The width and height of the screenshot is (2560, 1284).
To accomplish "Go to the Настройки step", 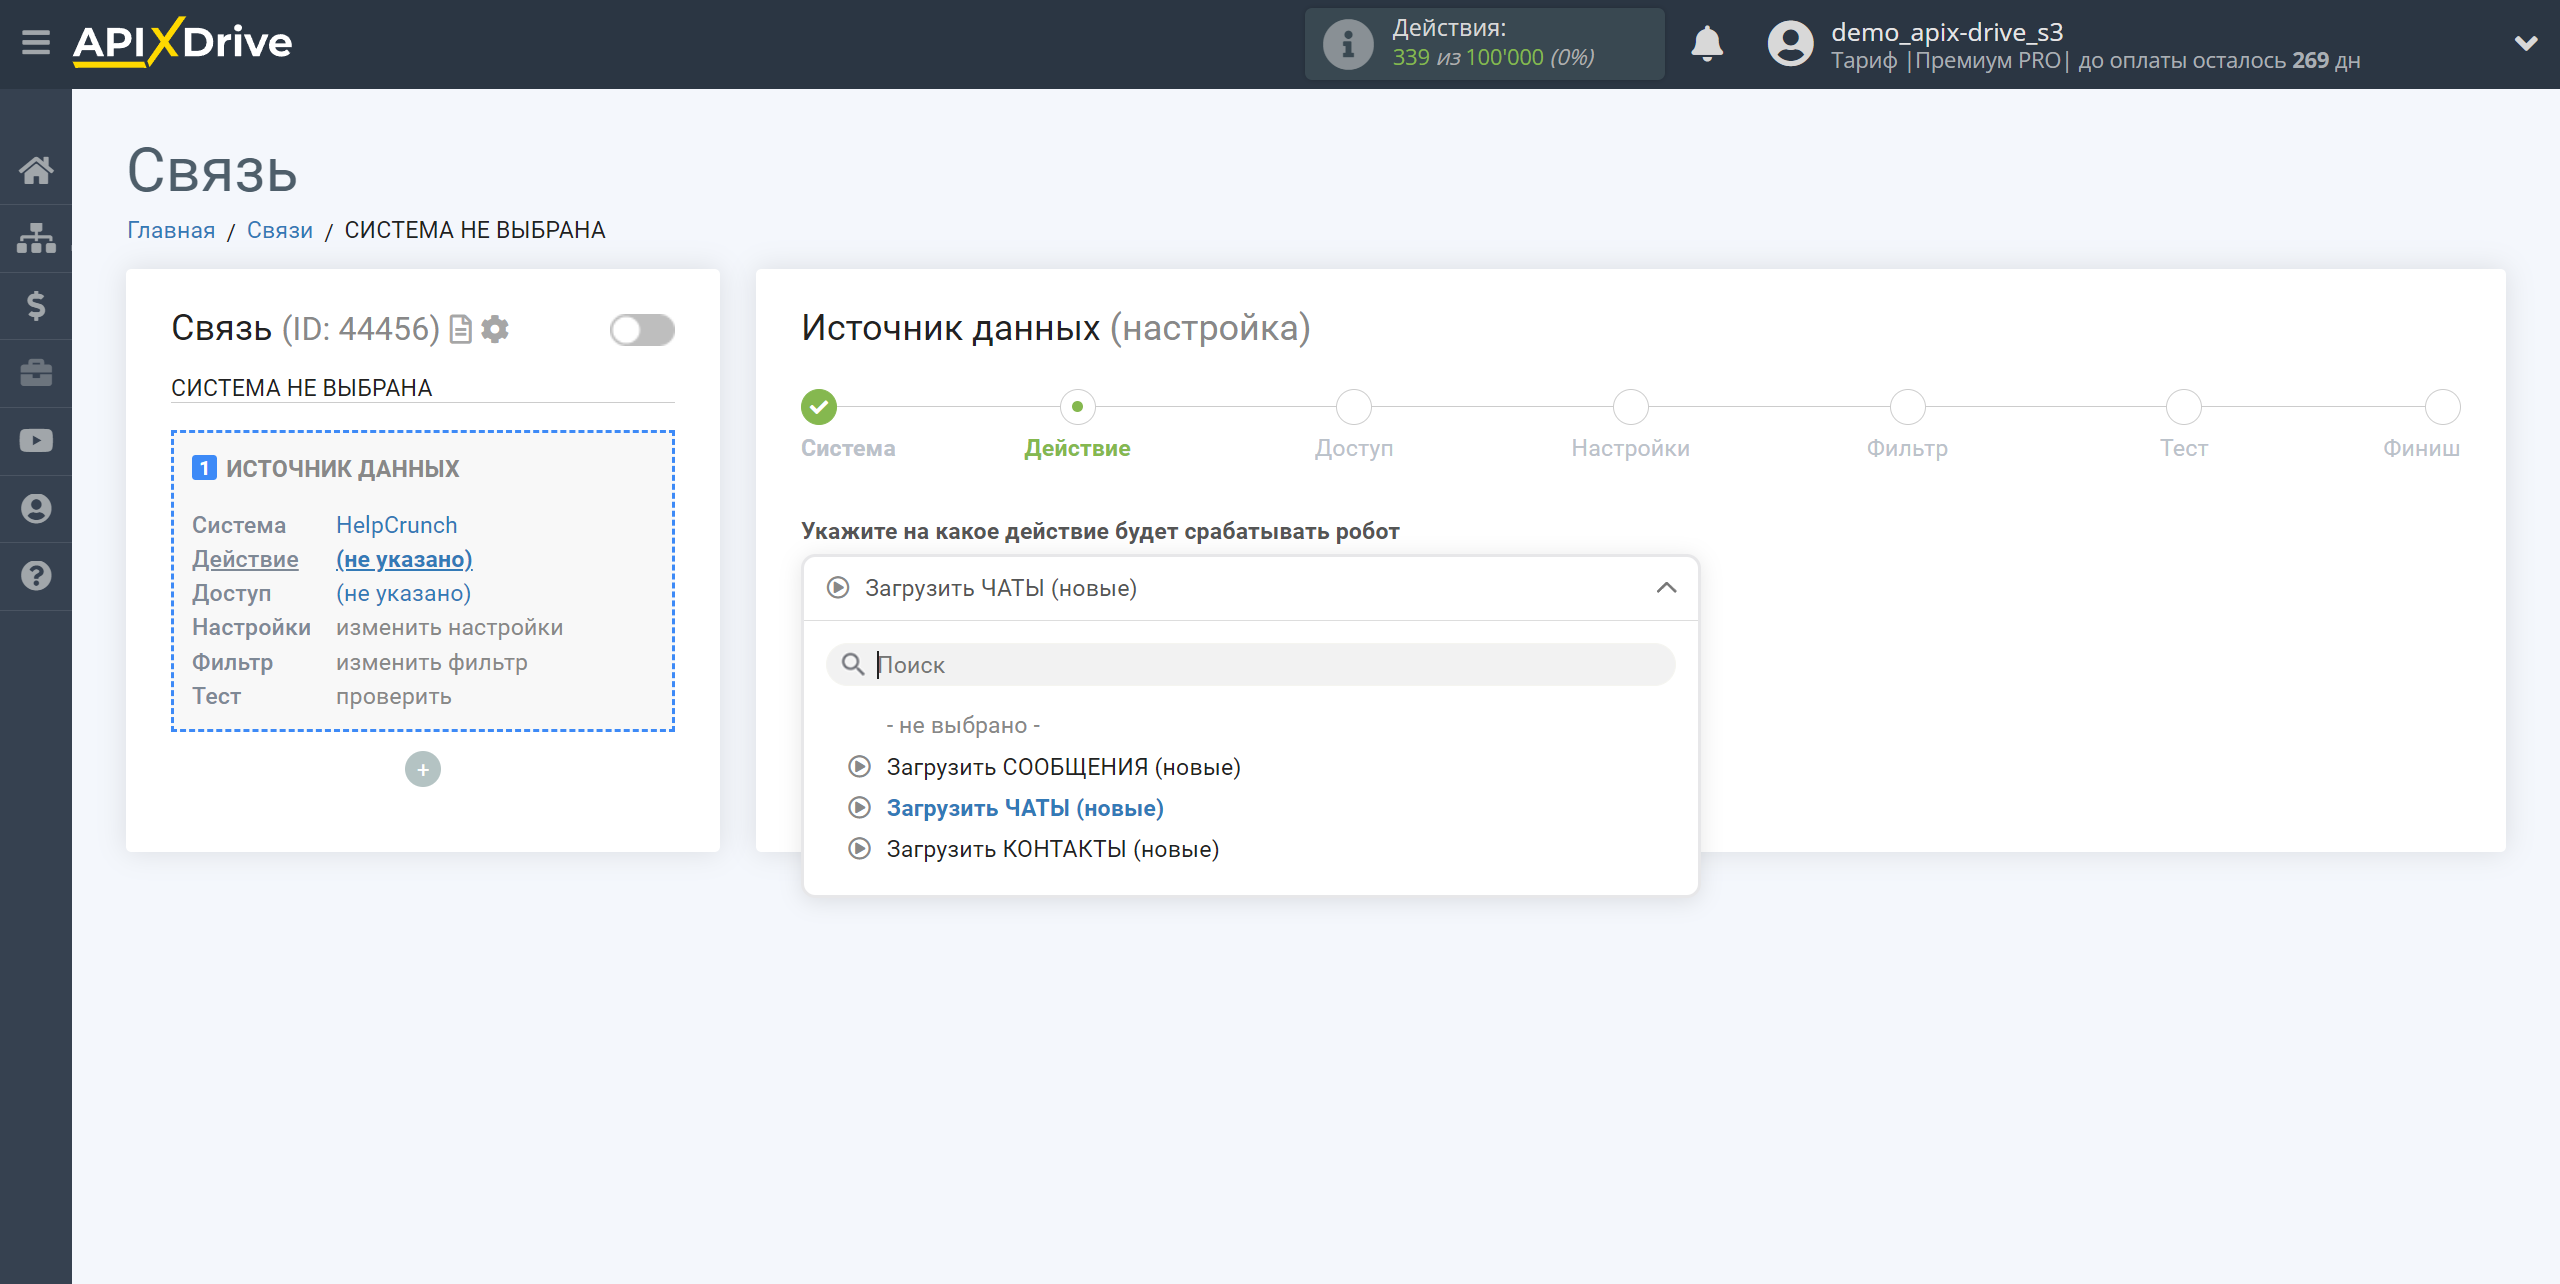I will click(x=1631, y=407).
